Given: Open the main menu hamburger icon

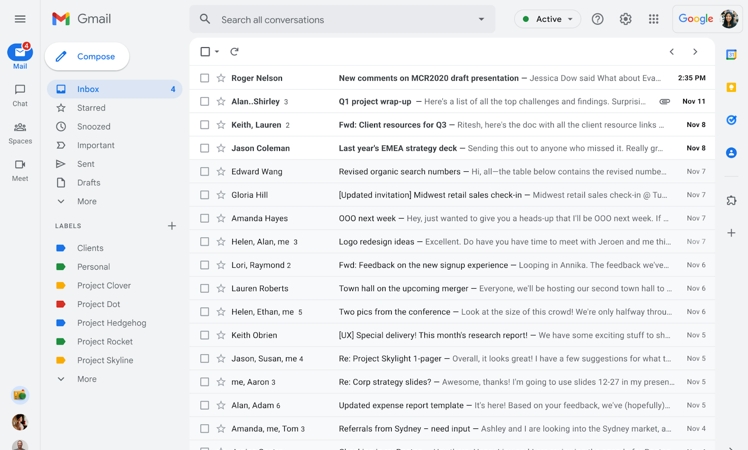Looking at the screenshot, I should coord(20,19).
